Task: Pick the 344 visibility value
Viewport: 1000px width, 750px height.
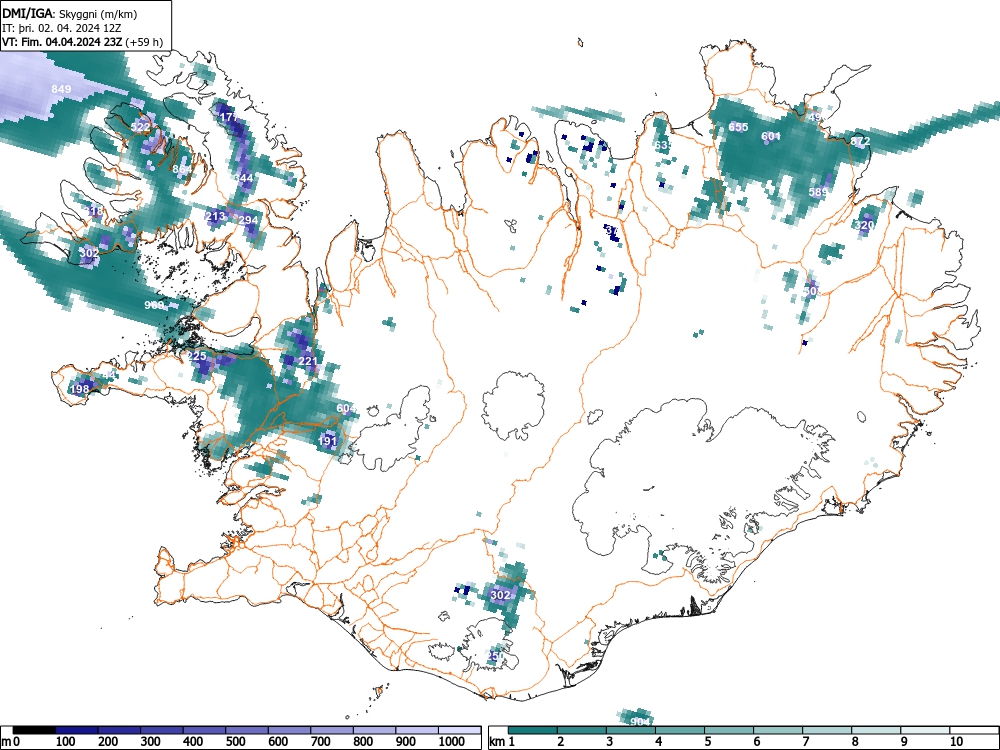Action: 243,178
